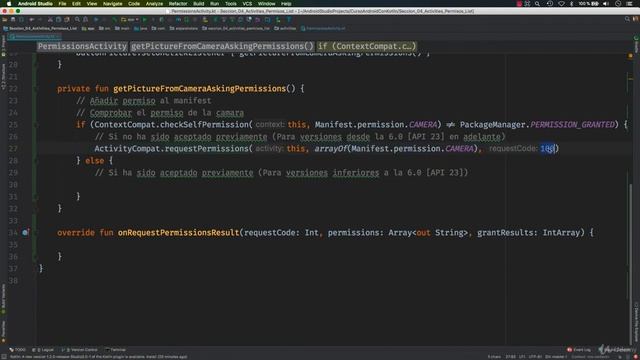This screenshot has width=640, height=360.
Task: Click the app breadcrumb folder
Action: pos(88,29)
